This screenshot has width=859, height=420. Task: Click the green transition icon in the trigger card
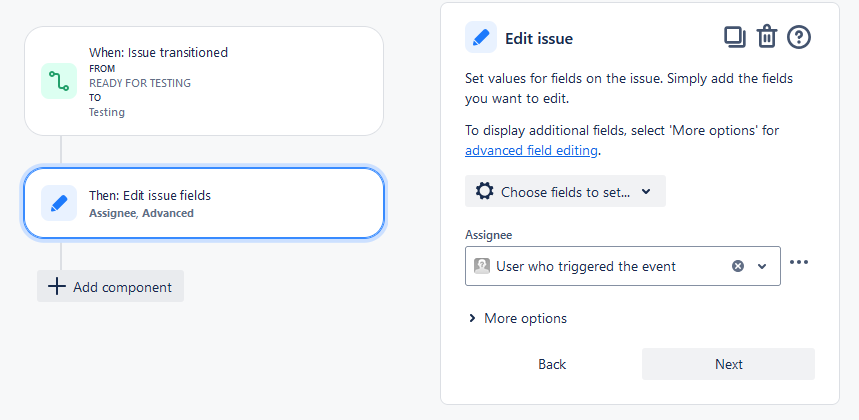[x=59, y=81]
